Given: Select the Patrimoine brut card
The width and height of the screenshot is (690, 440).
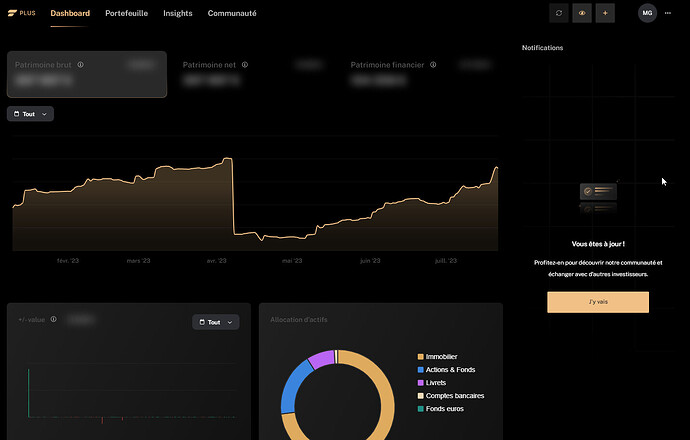Looking at the screenshot, I should pos(87,75).
